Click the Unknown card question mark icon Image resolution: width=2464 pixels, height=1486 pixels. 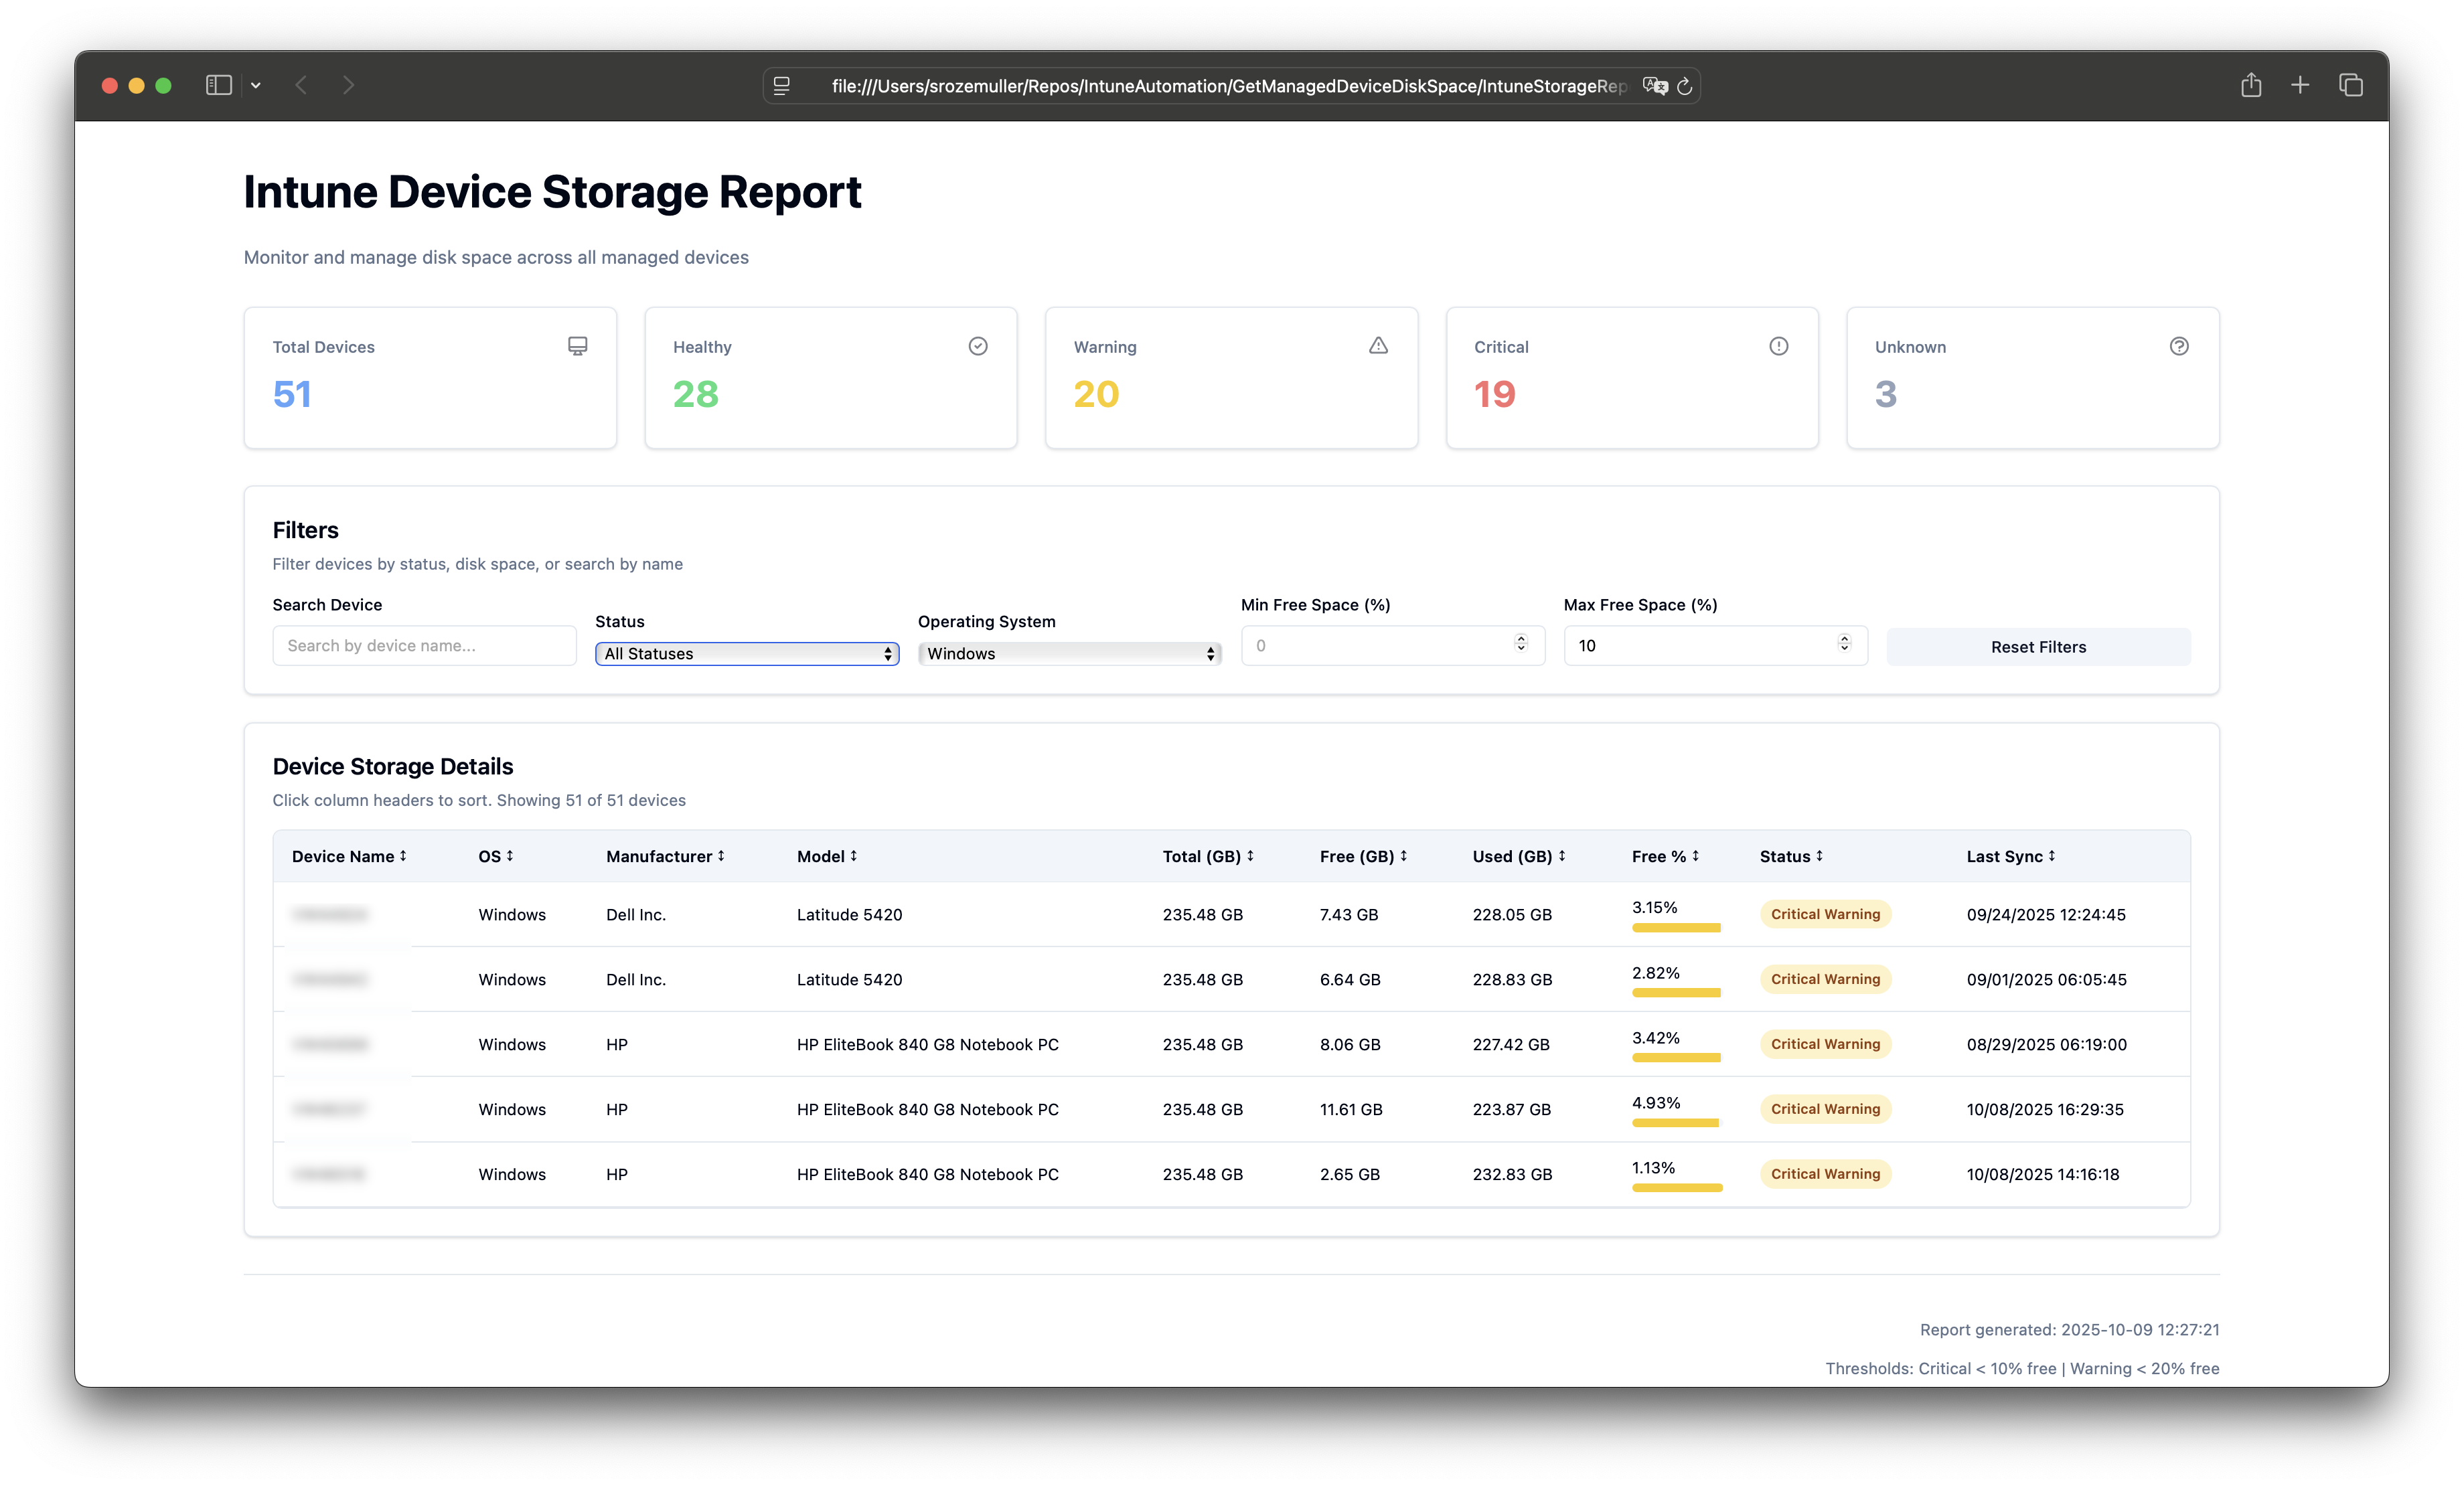tap(2179, 346)
